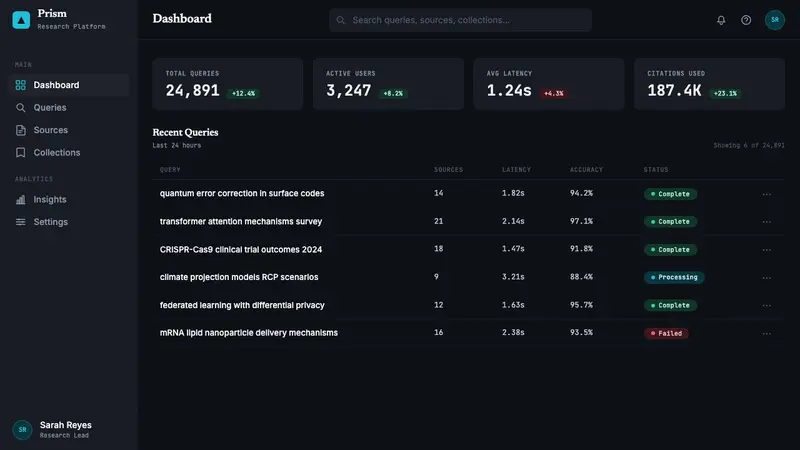This screenshot has width=800, height=450.
Task: Click the +23.1% citations badge
Action: tap(725, 93)
